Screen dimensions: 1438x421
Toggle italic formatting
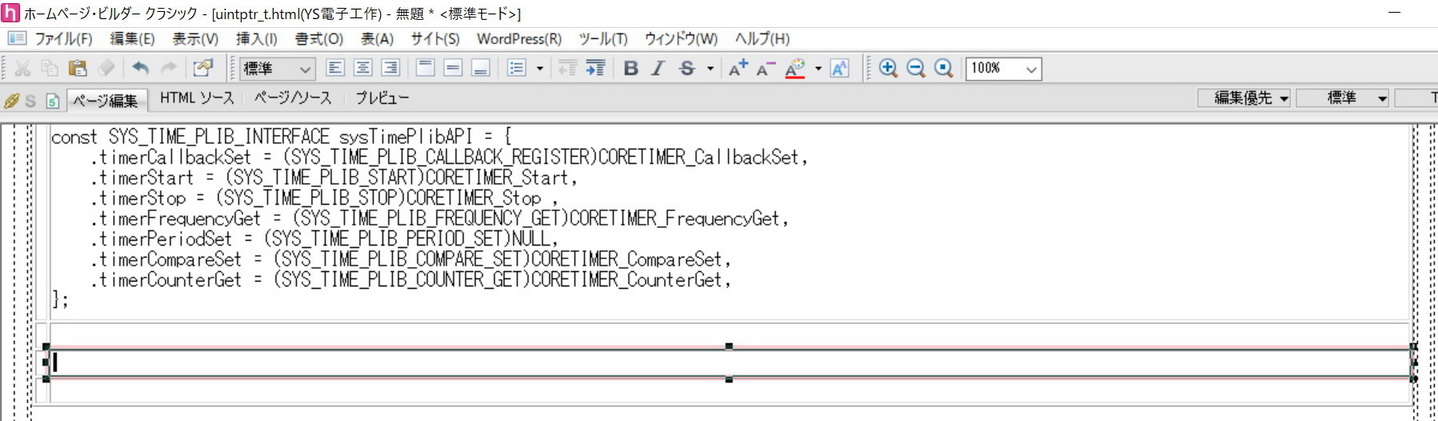[x=658, y=69]
